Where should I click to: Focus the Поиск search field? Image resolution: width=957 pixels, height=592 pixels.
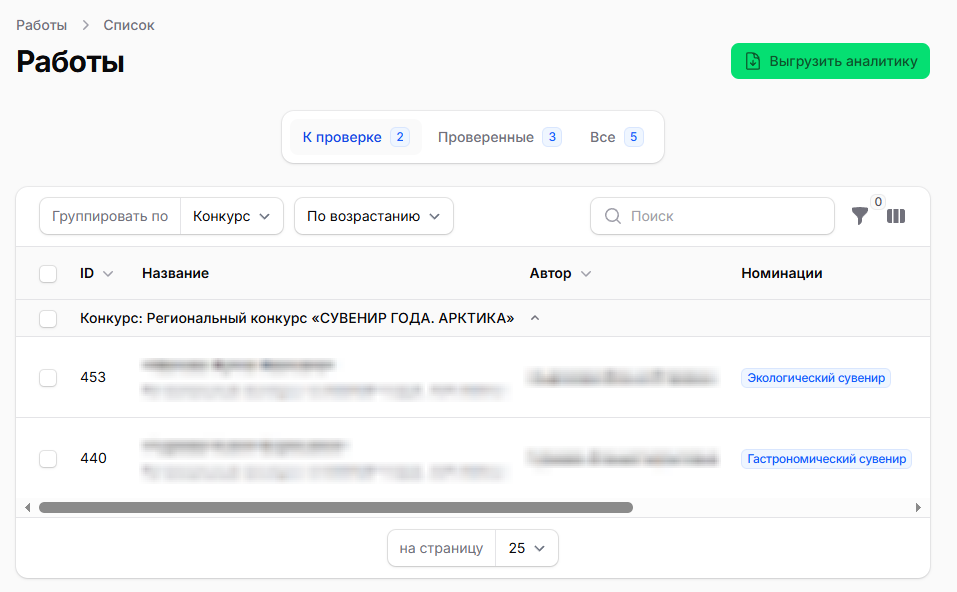712,216
